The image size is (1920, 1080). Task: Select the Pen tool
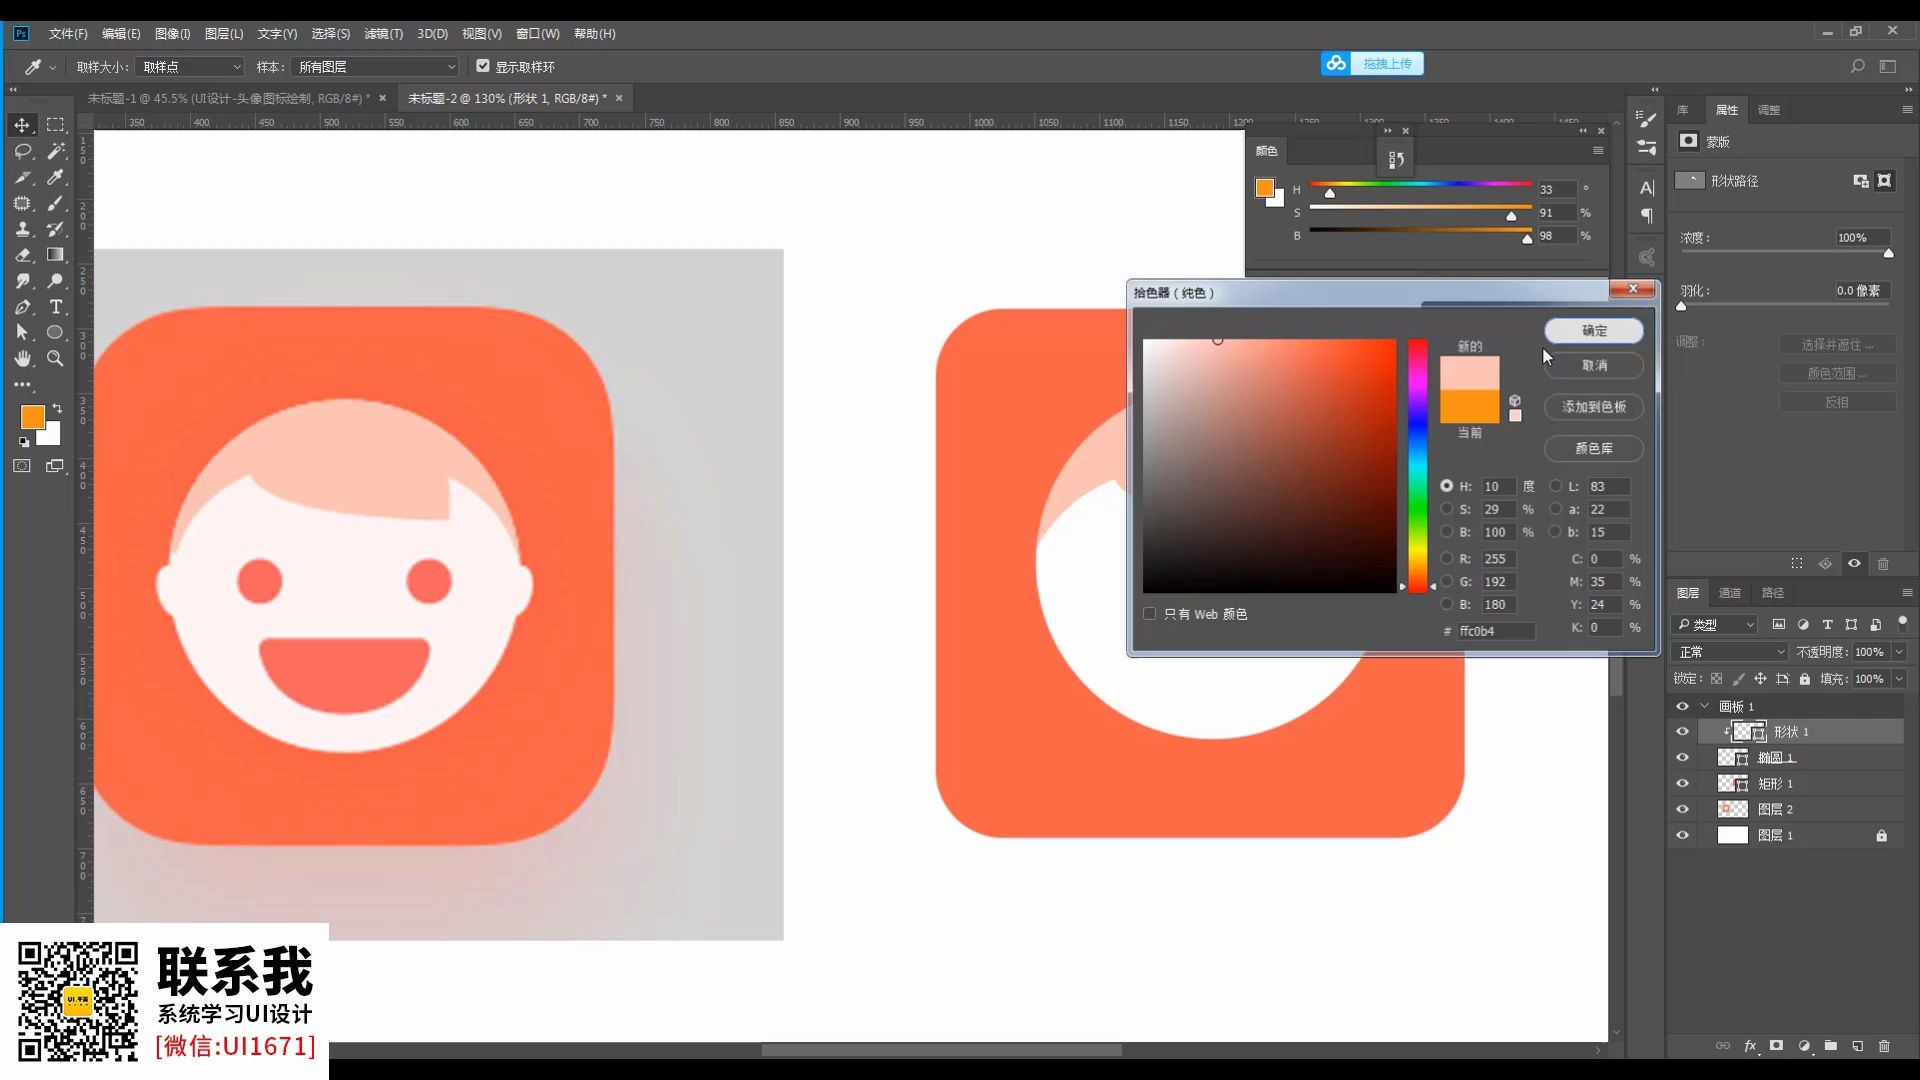tap(22, 307)
